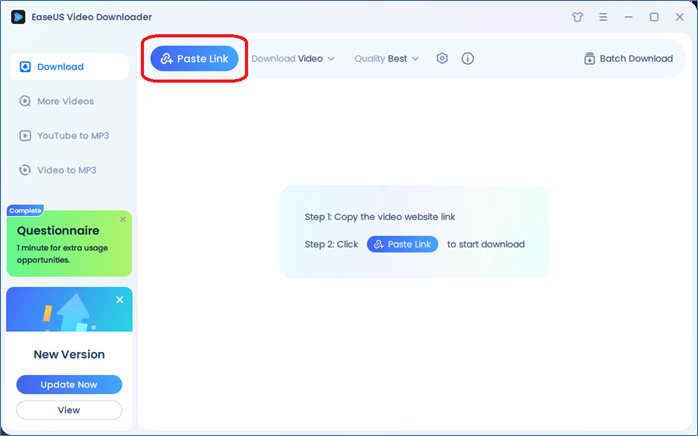698x436 pixels.
Task: Click Update Now button
Action: pos(69,384)
